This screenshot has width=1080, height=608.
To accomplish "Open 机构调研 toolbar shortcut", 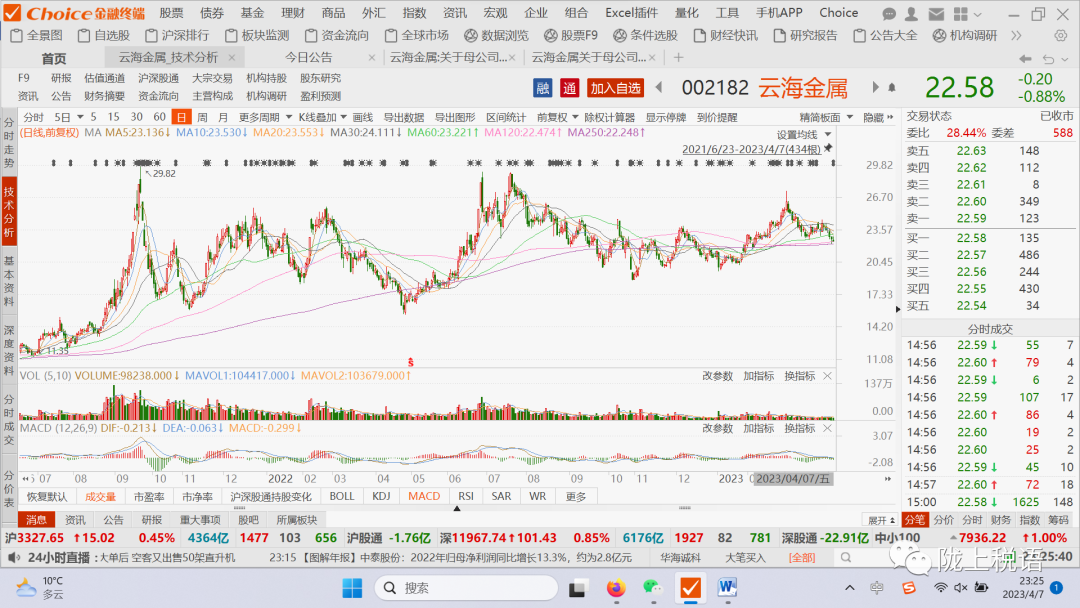I will coord(964,36).
